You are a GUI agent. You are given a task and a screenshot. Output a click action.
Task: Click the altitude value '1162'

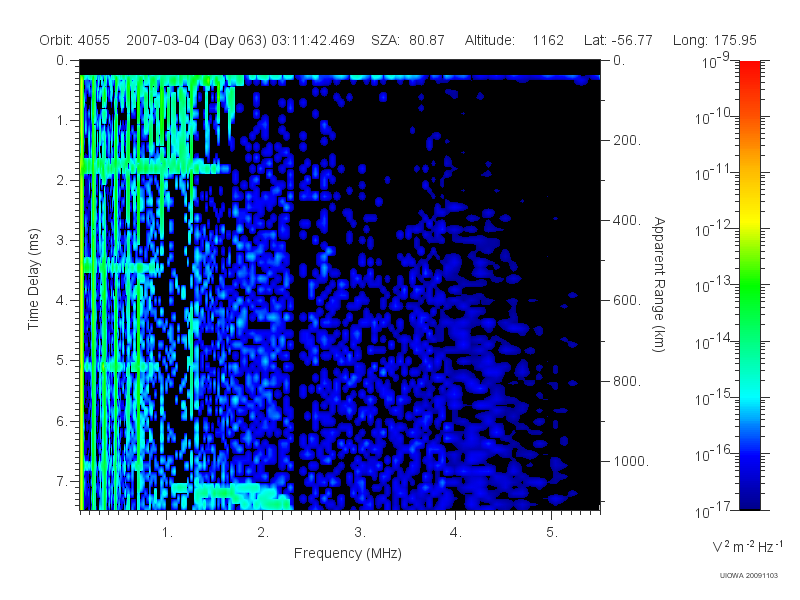[548, 40]
